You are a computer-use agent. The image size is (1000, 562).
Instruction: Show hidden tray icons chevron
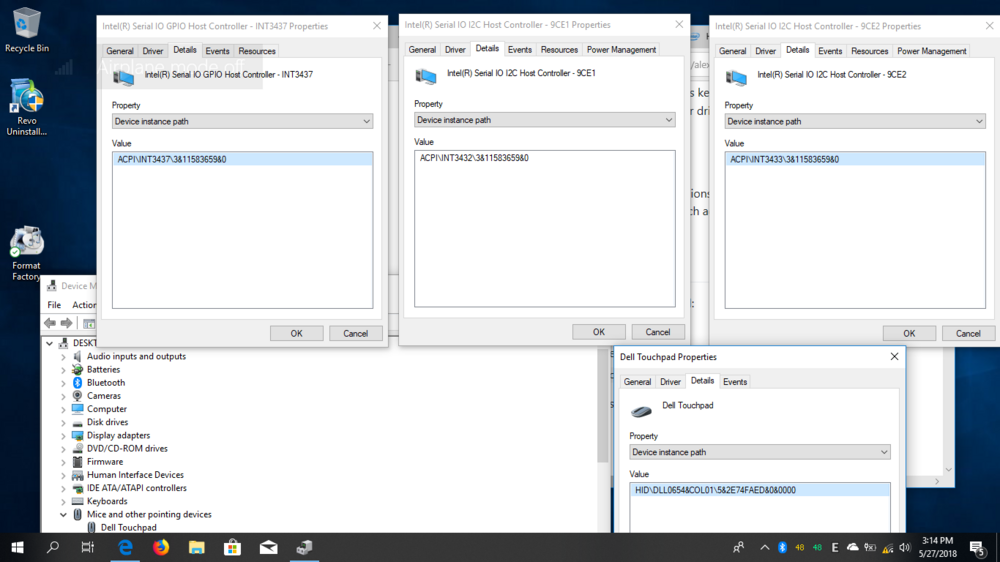tap(764, 547)
